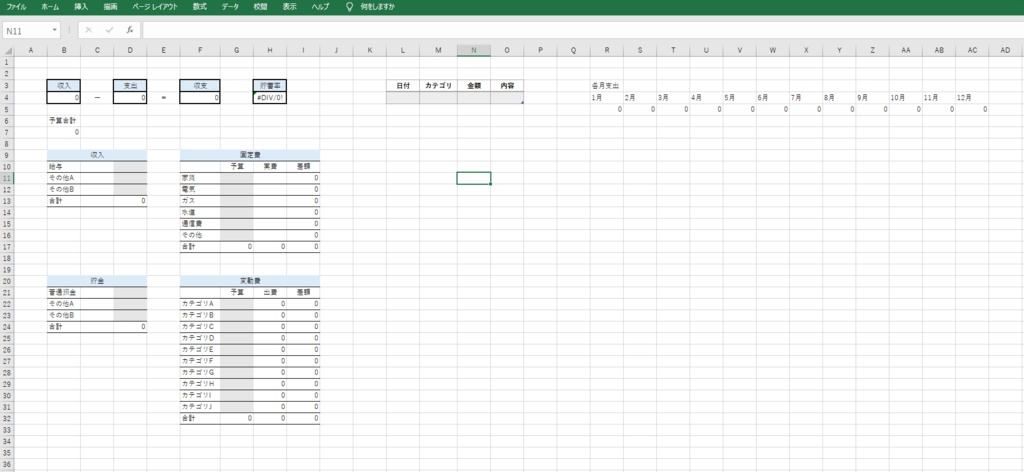Click the formula bar cancel X icon

[x=88, y=30]
